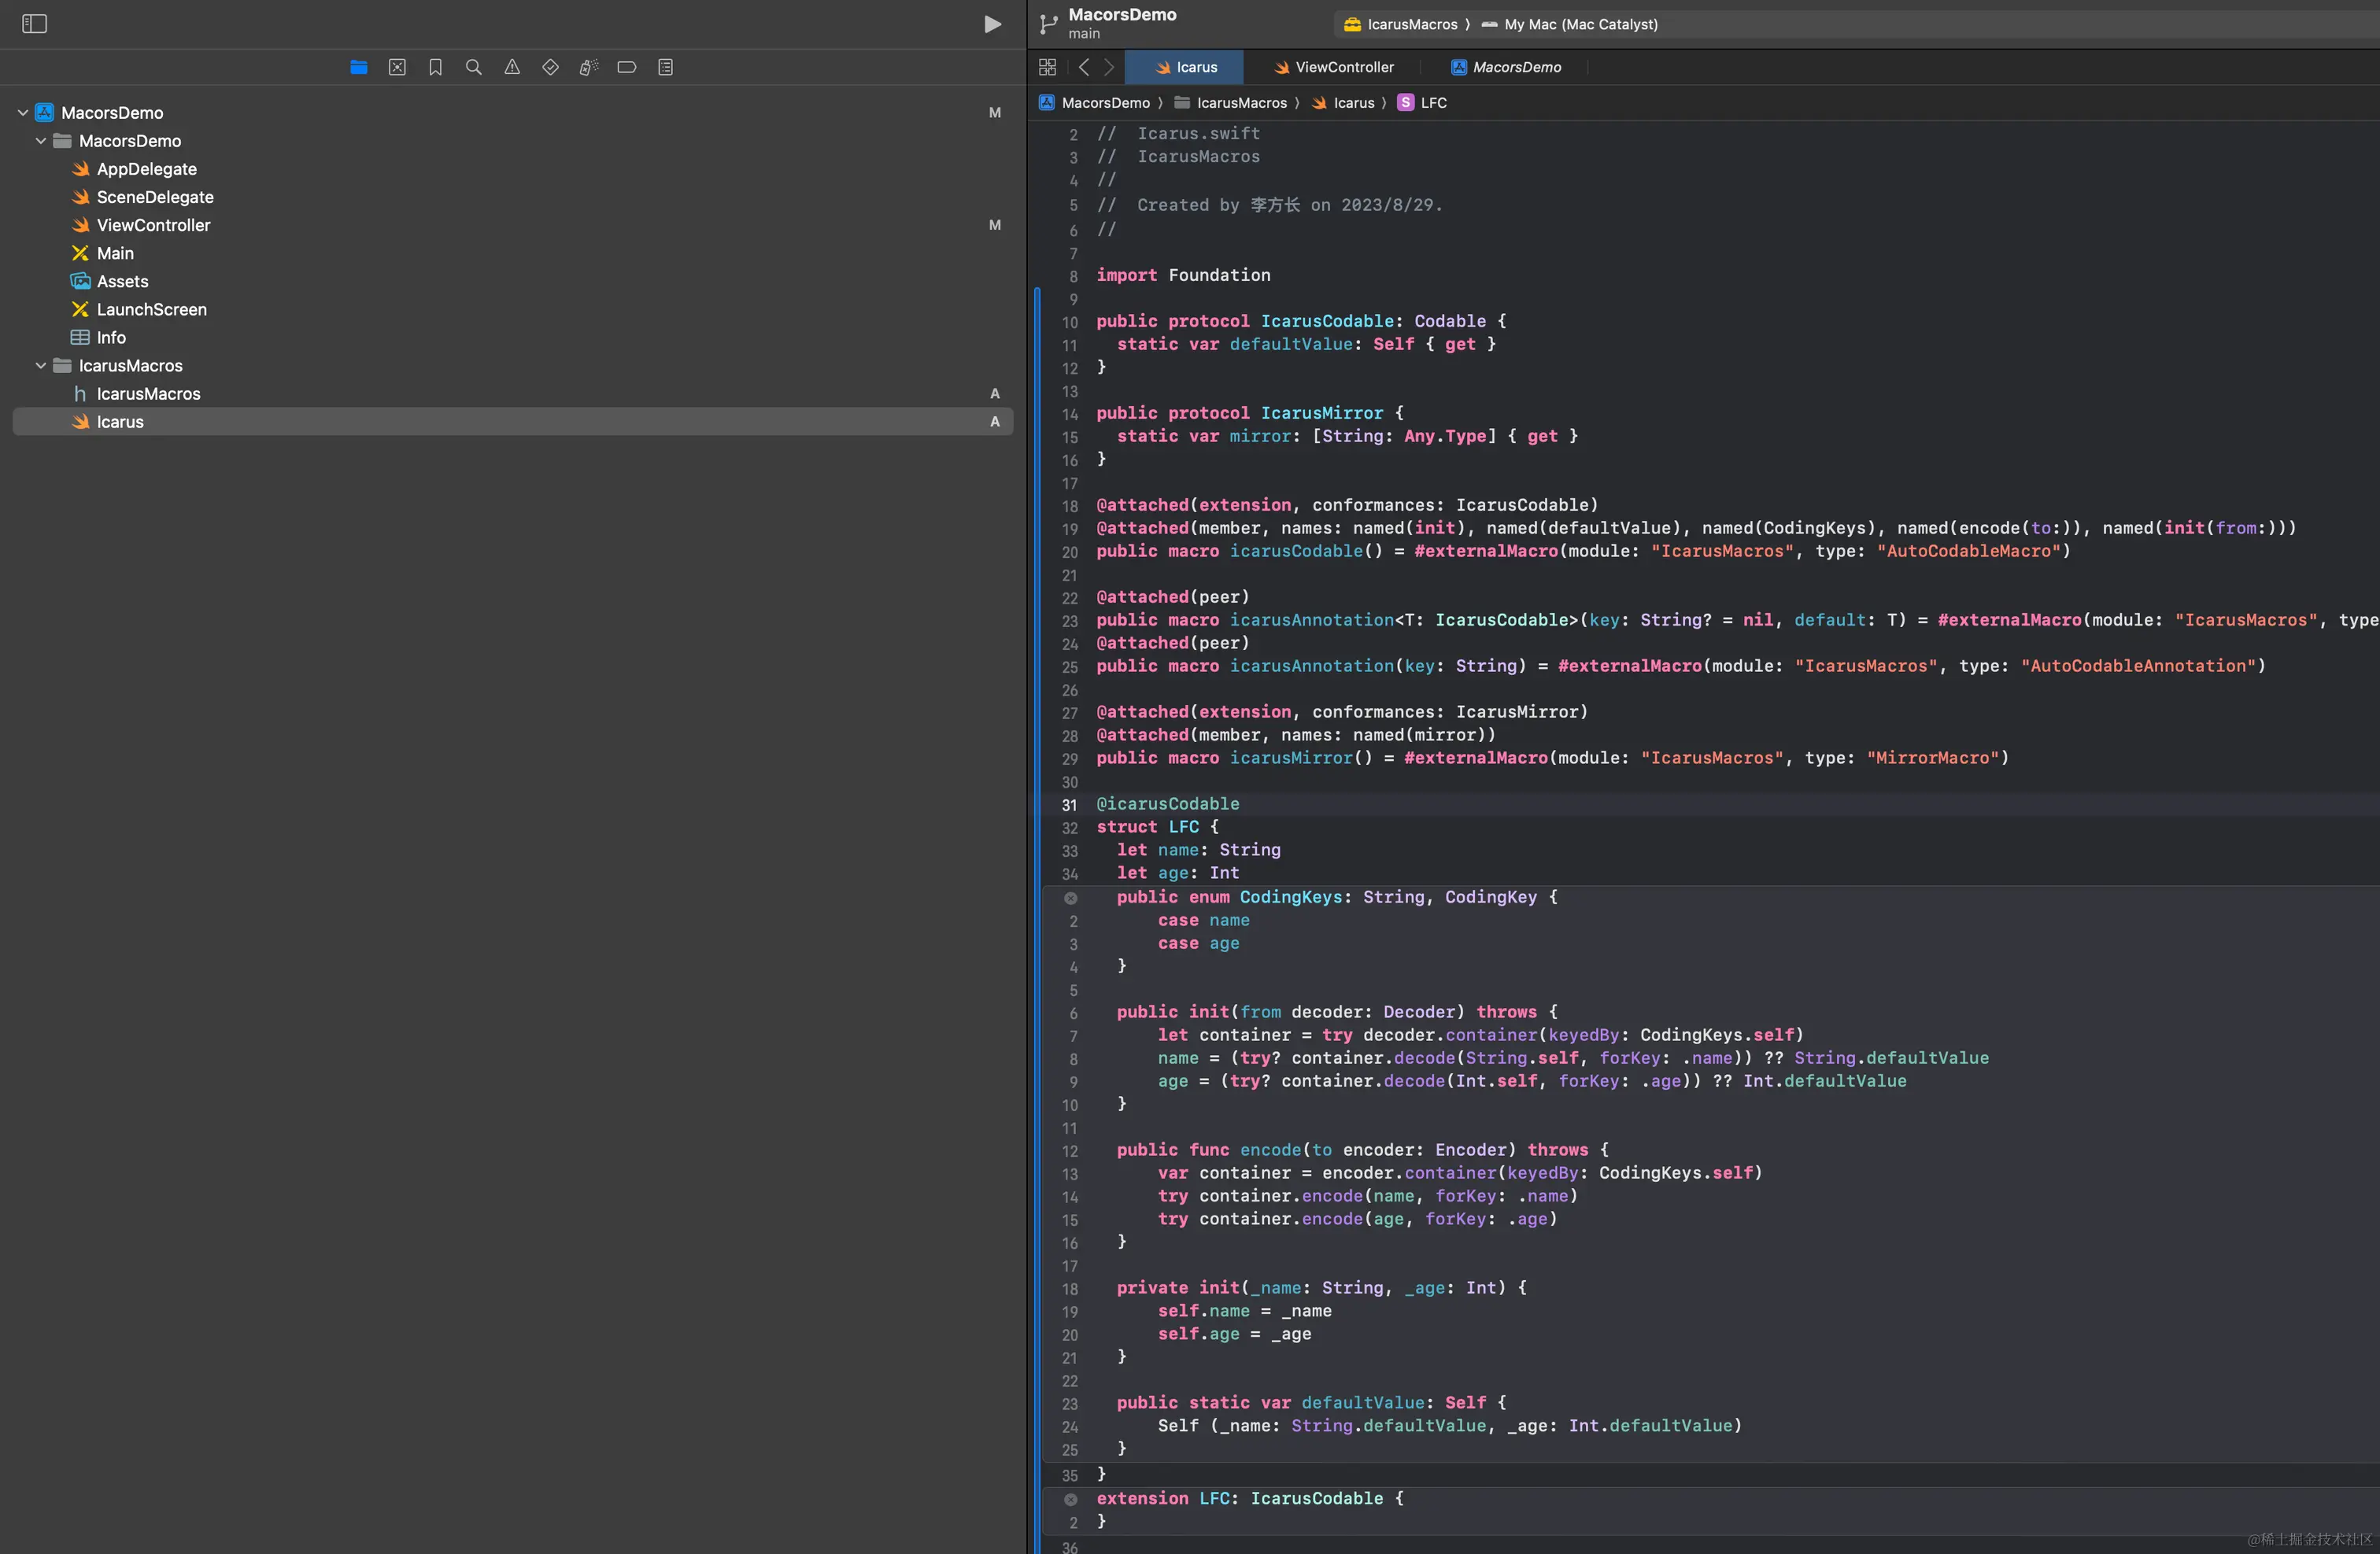Open the Report navigator icon
Image resolution: width=2380 pixels, height=1554 pixels.
[665, 67]
